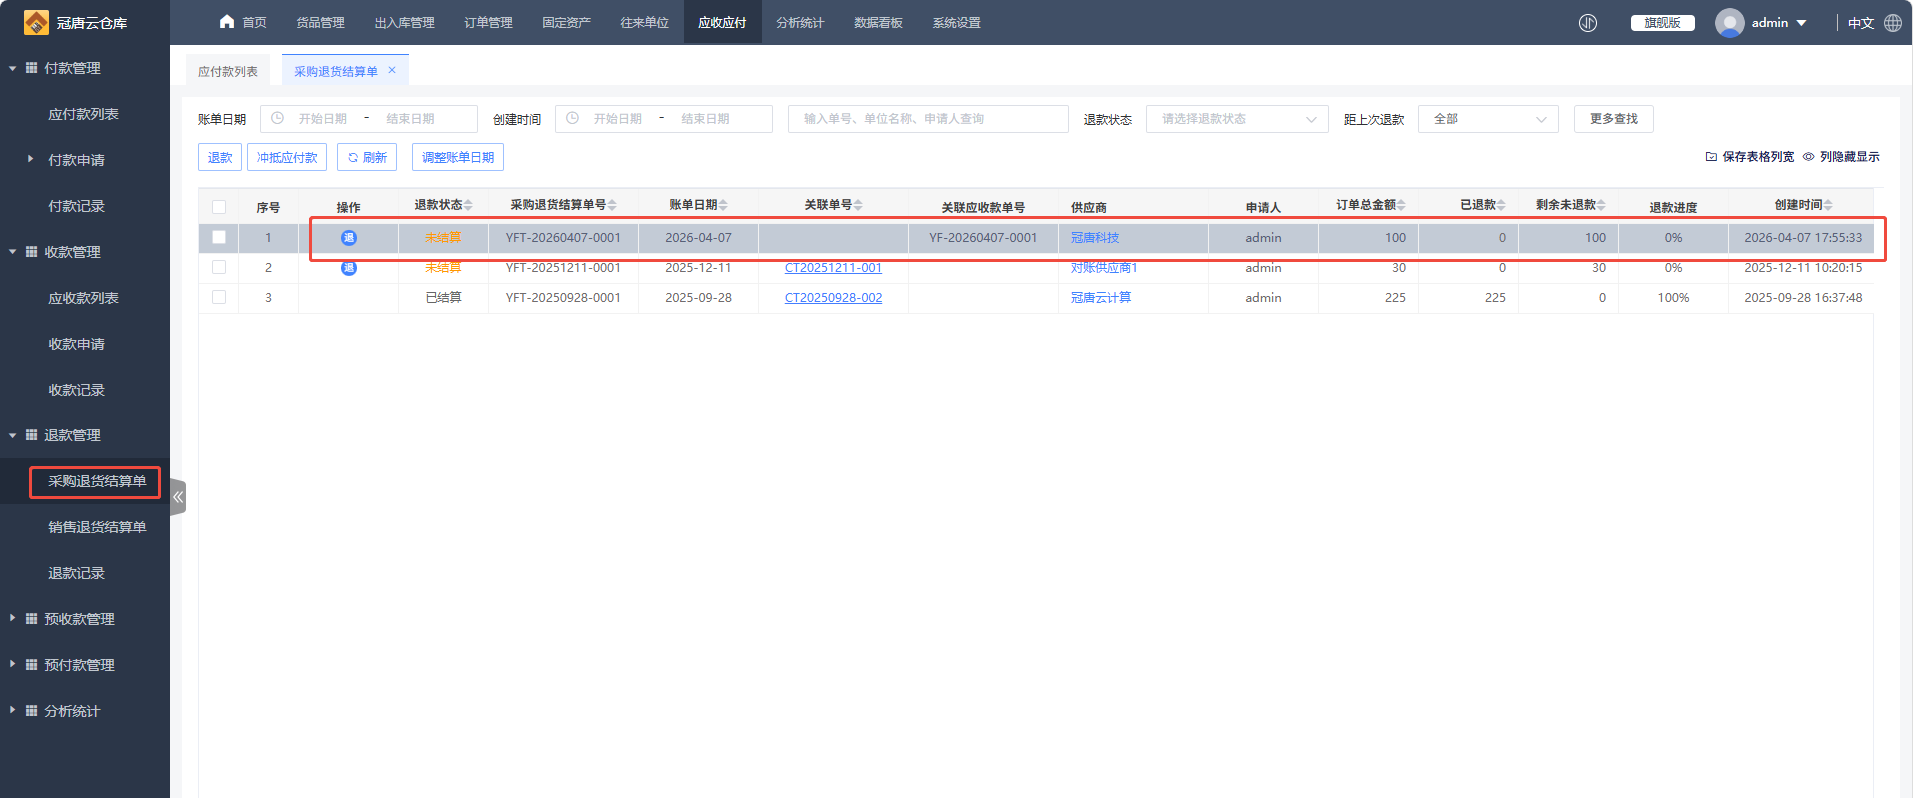Sort by 已退款 column arrows
Image resolution: width=1916 pixels, height=798 pixels.
point(1501,205)
